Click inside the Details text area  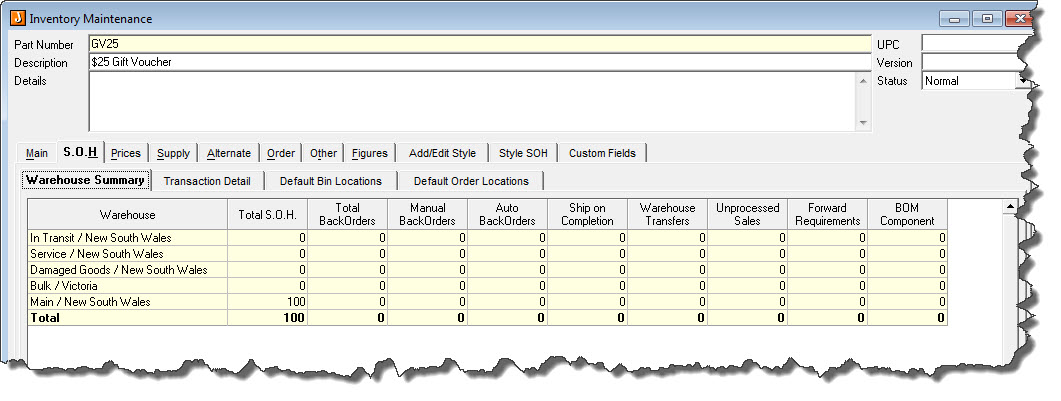click(x=472, y=101)
